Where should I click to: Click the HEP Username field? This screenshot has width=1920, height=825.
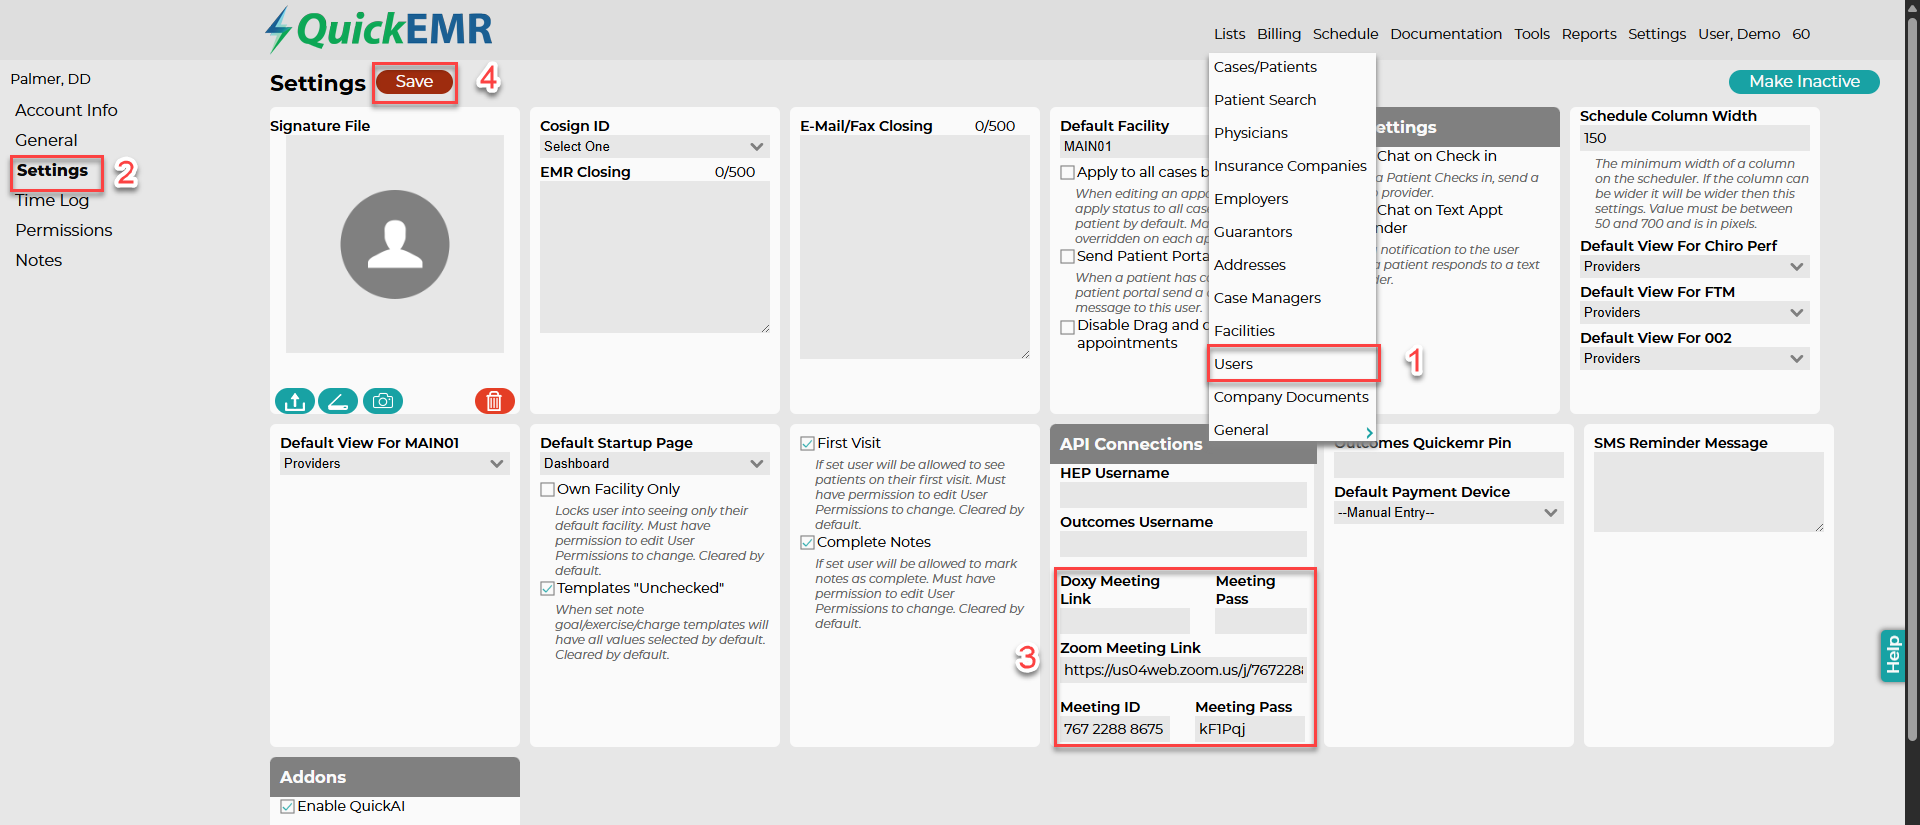point(1183,495)
